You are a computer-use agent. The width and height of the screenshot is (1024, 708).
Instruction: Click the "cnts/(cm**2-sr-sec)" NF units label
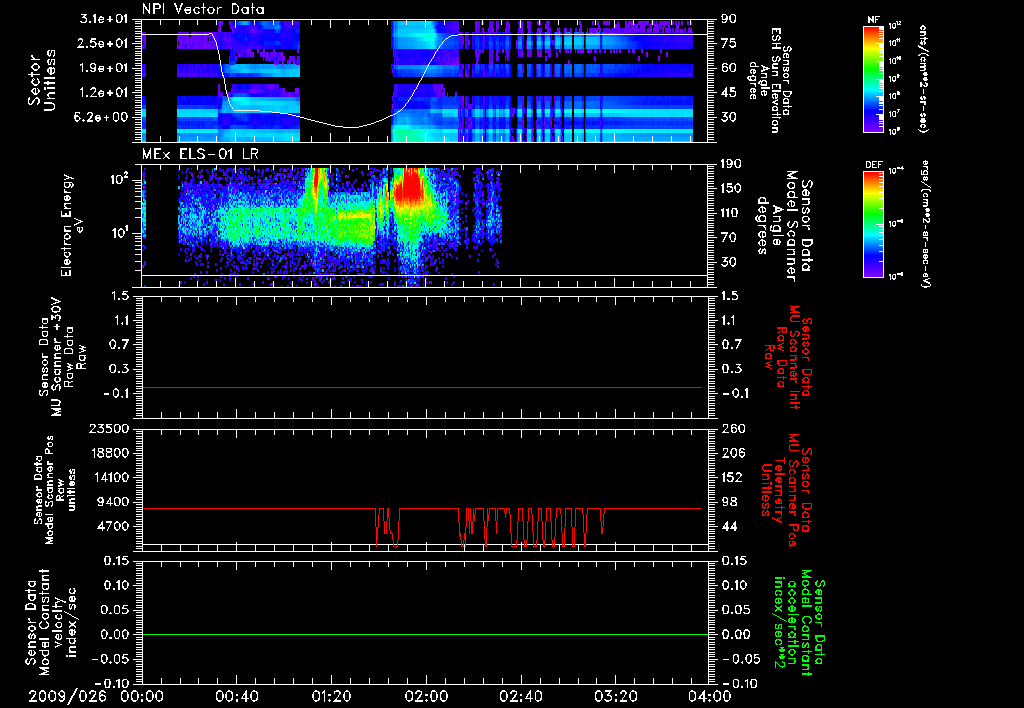point(923,79)
